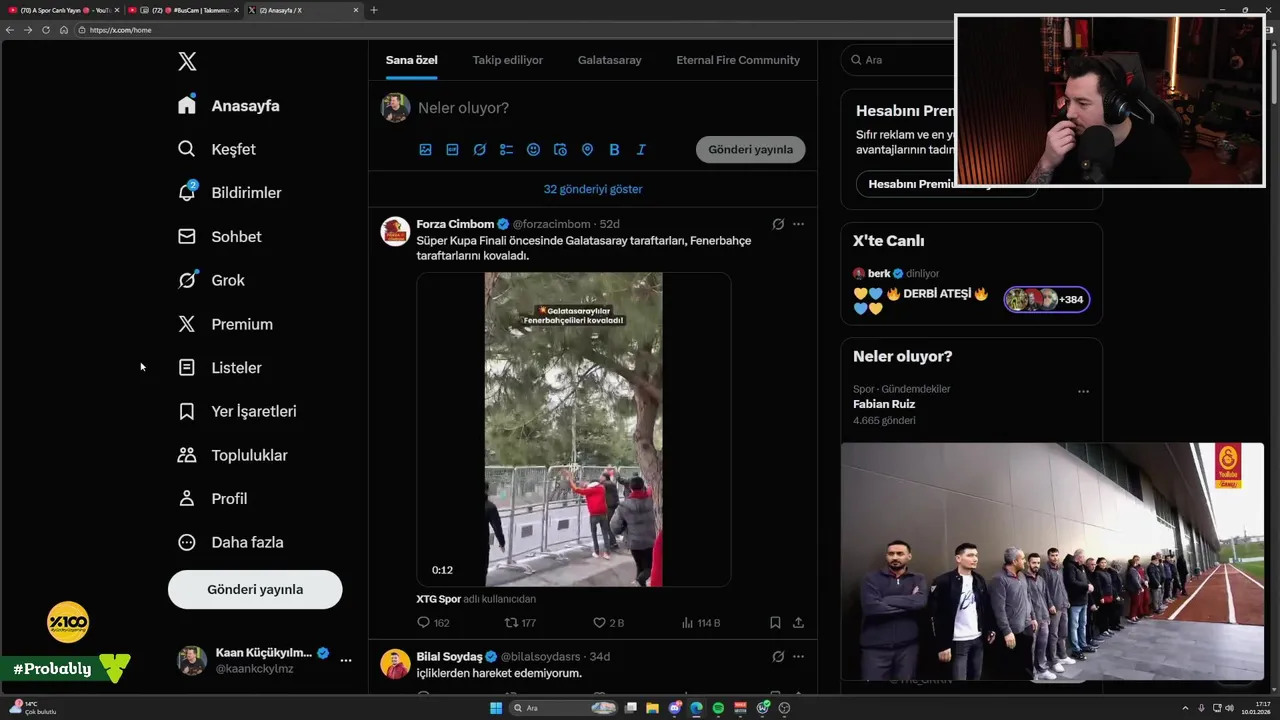Add a poll in composer

tap(506, 149)
